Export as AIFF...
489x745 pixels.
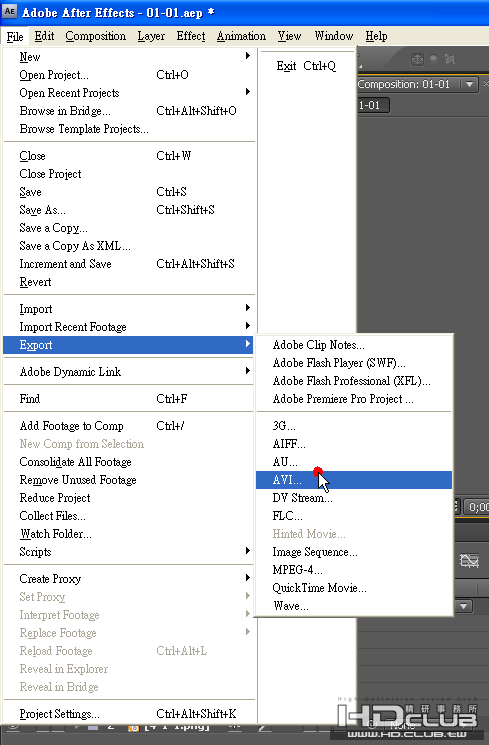(x=354, y=444)
